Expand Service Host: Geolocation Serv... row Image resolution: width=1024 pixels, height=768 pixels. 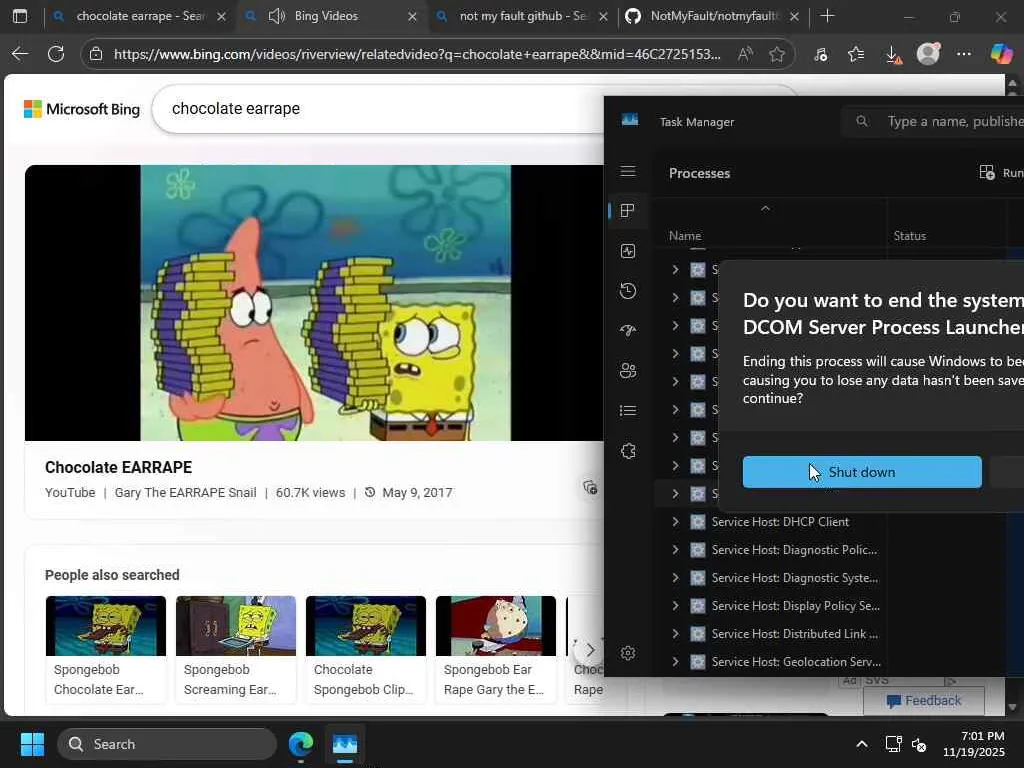click(x=675, y=662)
